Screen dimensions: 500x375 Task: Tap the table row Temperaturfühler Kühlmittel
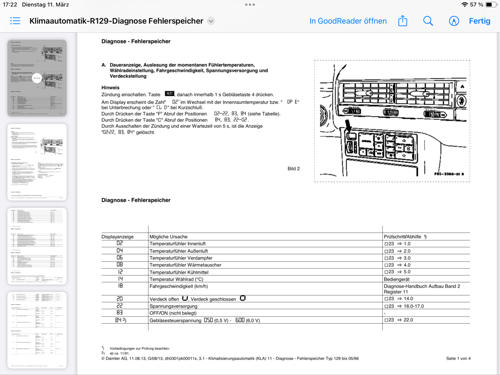286,272
